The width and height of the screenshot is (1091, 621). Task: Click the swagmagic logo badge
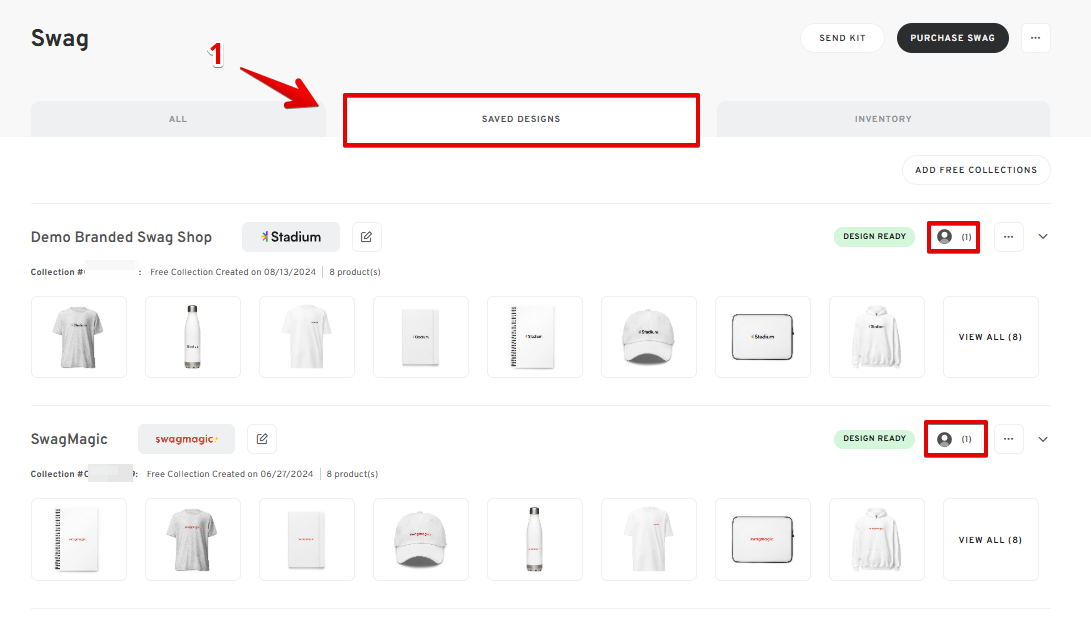coord(186,439)
